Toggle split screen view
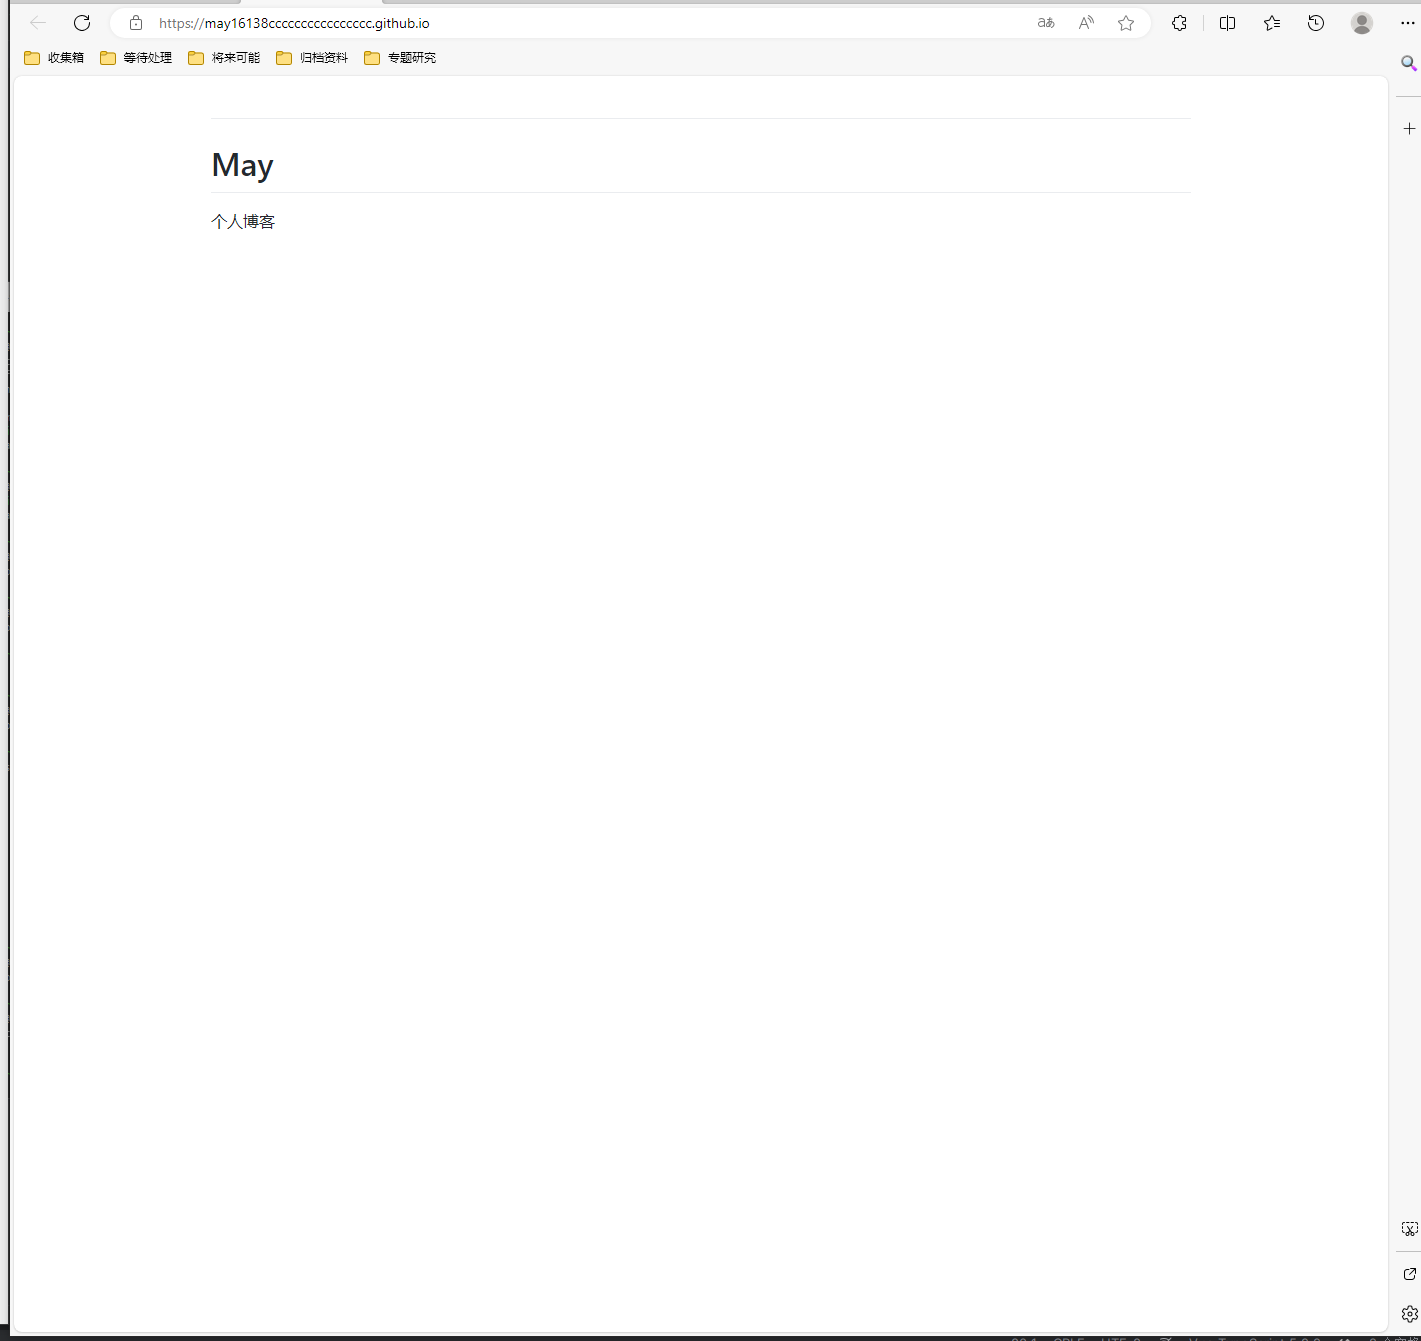Viewport: 1421px width, 1341px height. (x=1227, y=23)
